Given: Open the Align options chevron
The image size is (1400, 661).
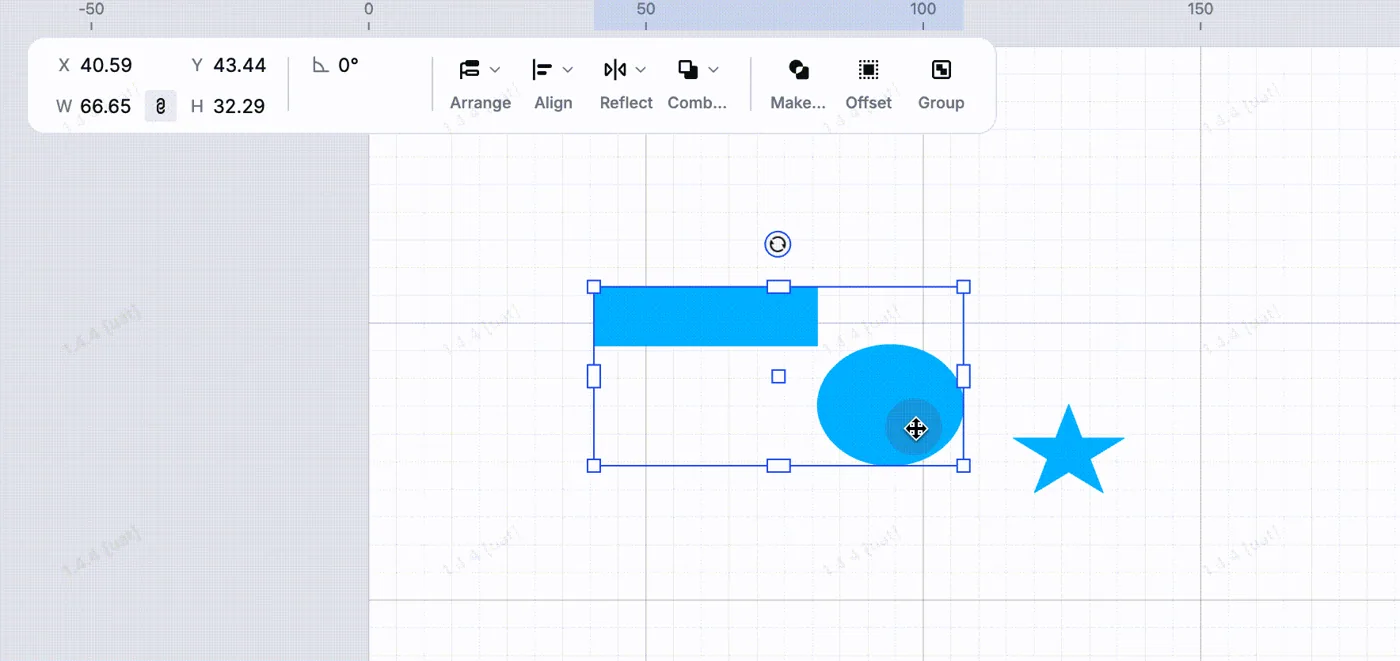Looking at the screenshot, I should pyautogui.click(x=568, y=70).
